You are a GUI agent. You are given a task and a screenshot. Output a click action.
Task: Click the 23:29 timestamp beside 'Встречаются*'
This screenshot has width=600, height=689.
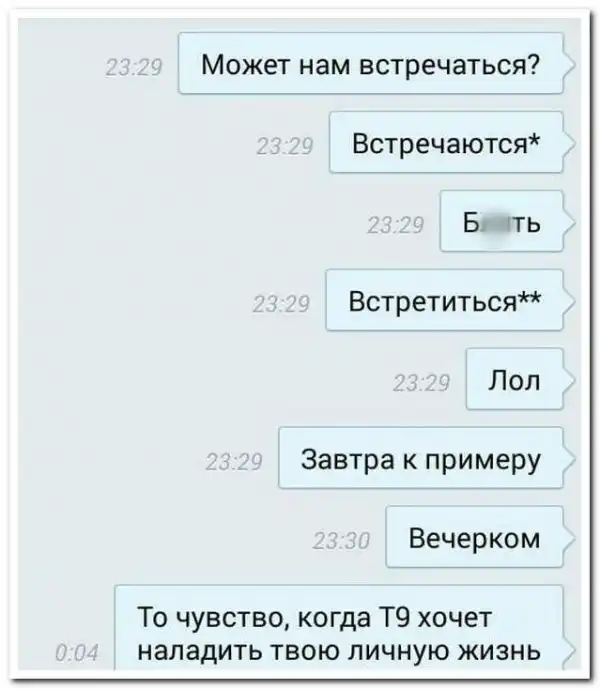285,146
